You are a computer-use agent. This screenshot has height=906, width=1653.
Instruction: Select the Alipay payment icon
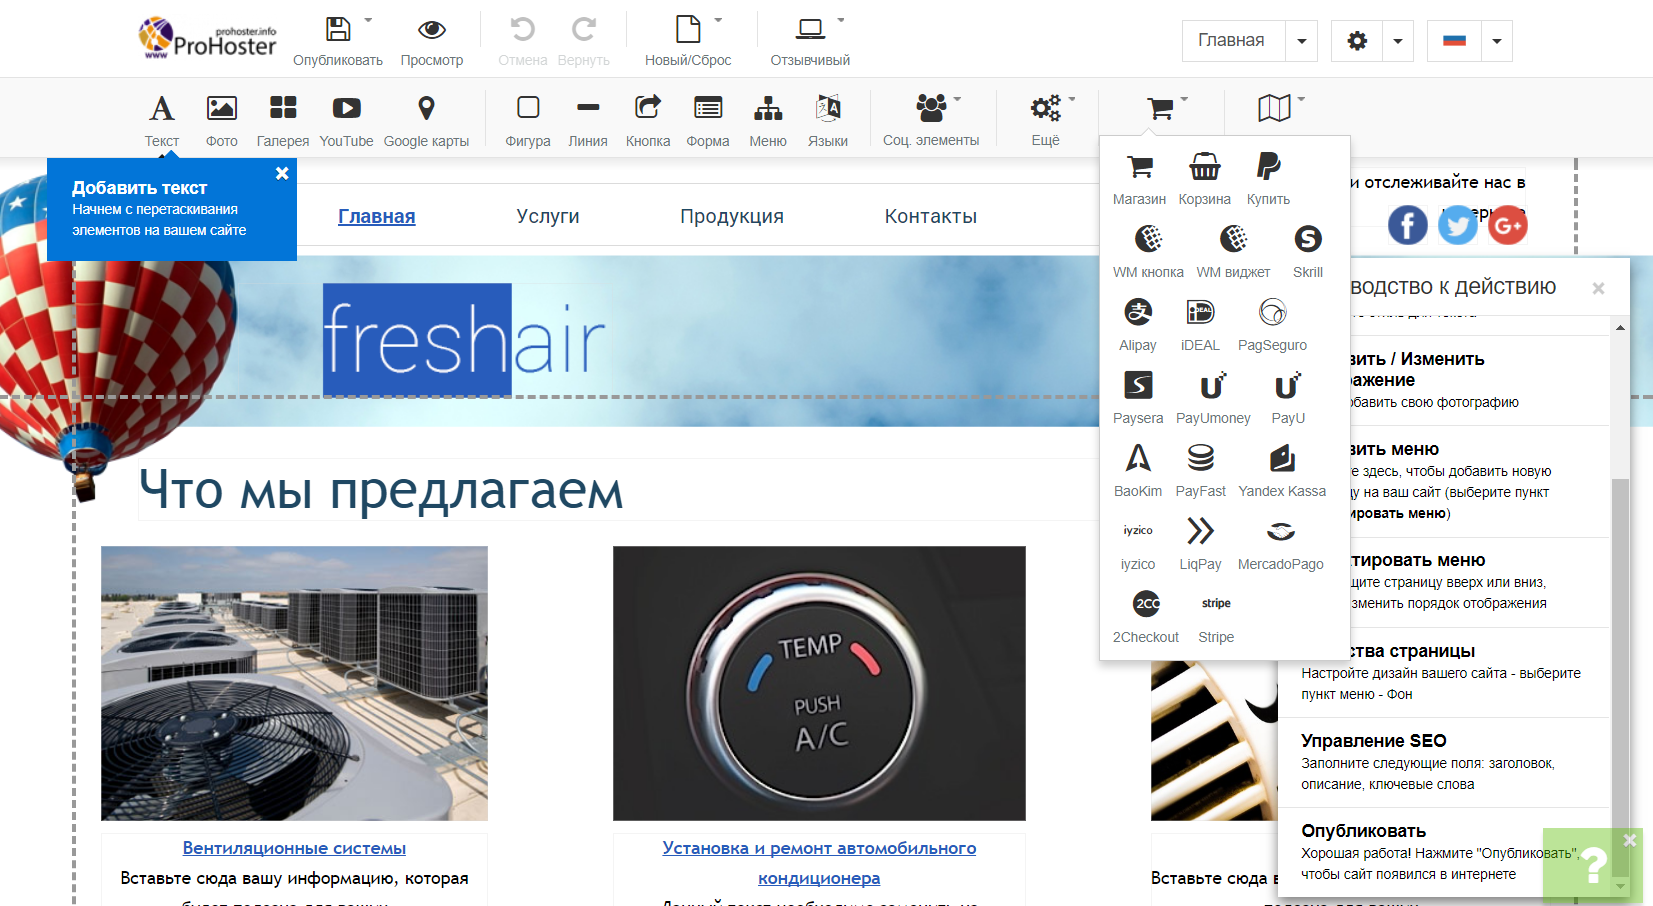[1138, 313]
